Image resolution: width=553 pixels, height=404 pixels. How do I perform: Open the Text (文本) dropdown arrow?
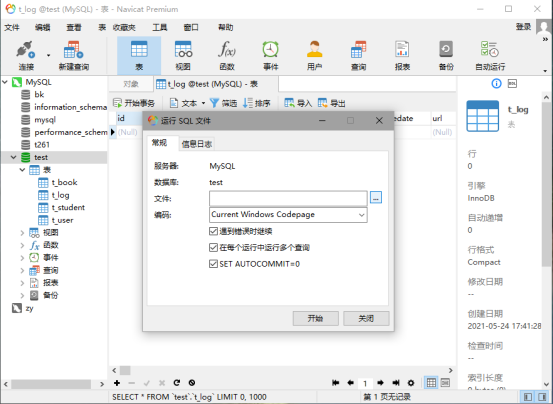point(203,103)
